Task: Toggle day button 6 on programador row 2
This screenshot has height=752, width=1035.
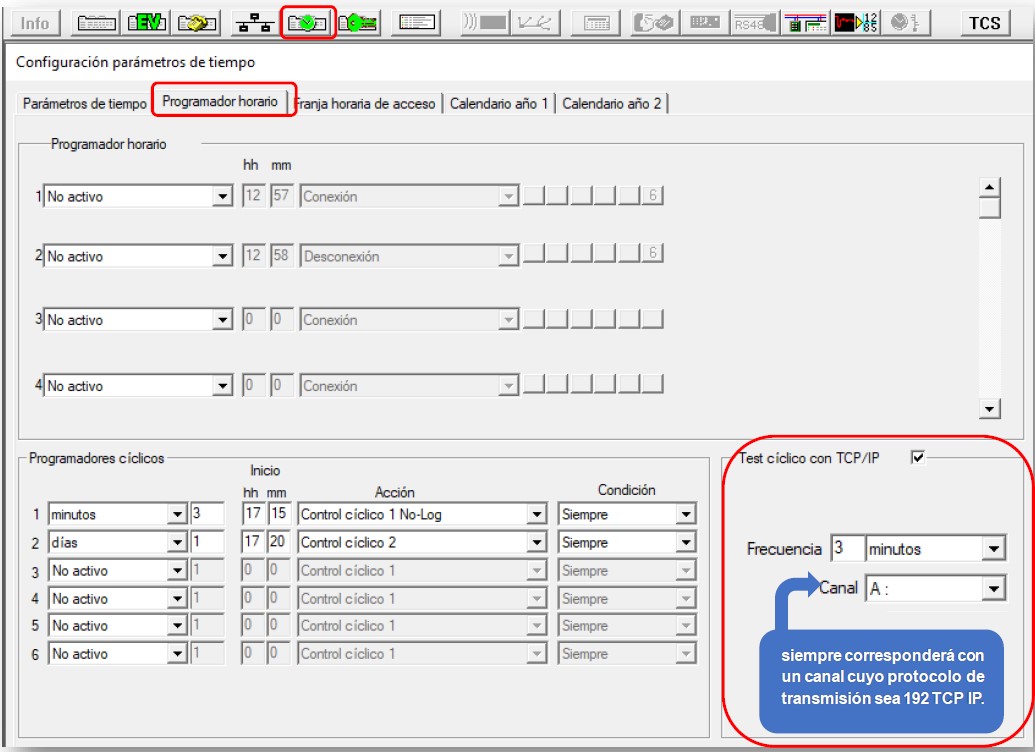Action: [652, 253]
